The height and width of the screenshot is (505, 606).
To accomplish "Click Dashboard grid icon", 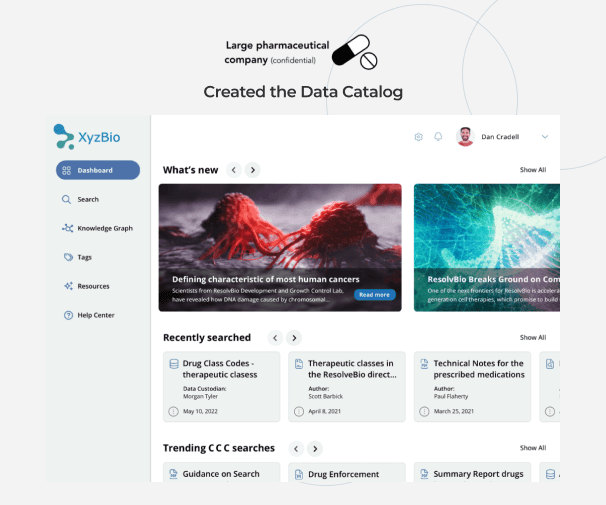I will point(66,170).
